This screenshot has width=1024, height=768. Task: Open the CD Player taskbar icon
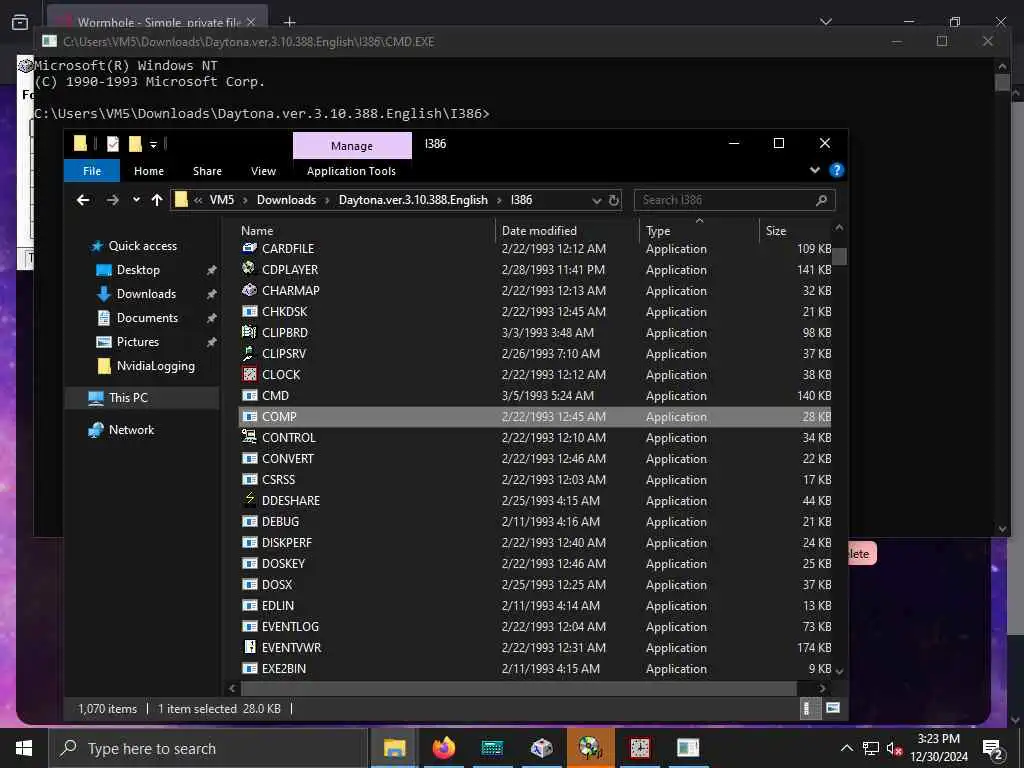(590, 748)
